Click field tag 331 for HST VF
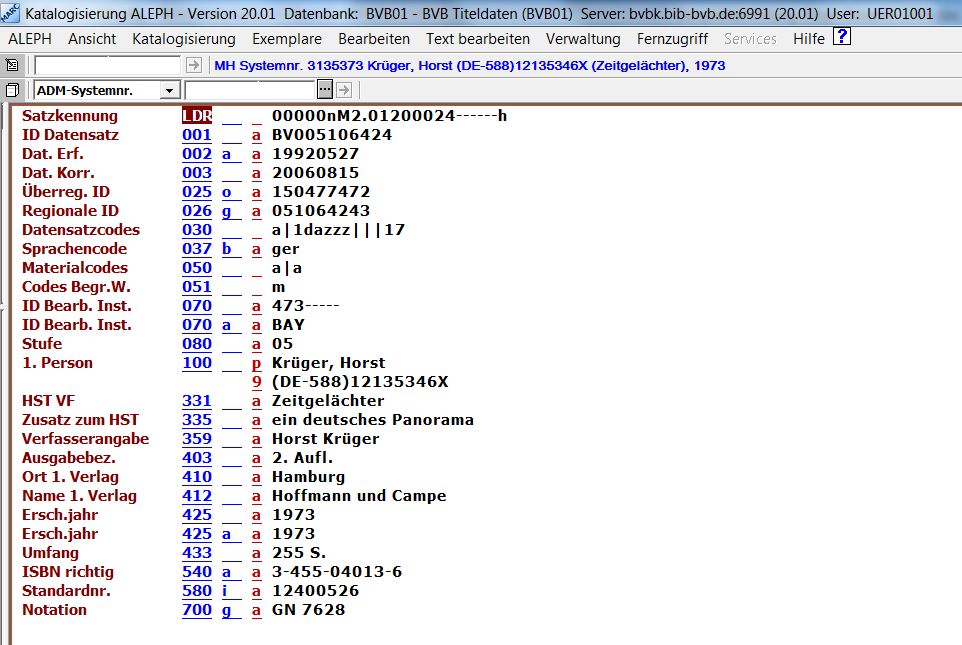This screenshot has height=645, width=962. point(197,401)
